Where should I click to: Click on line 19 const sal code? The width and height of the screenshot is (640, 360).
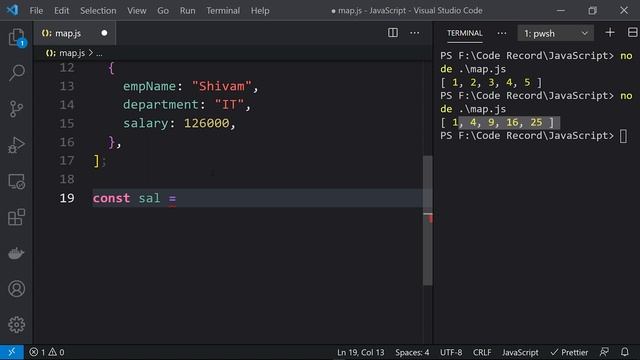134,198
